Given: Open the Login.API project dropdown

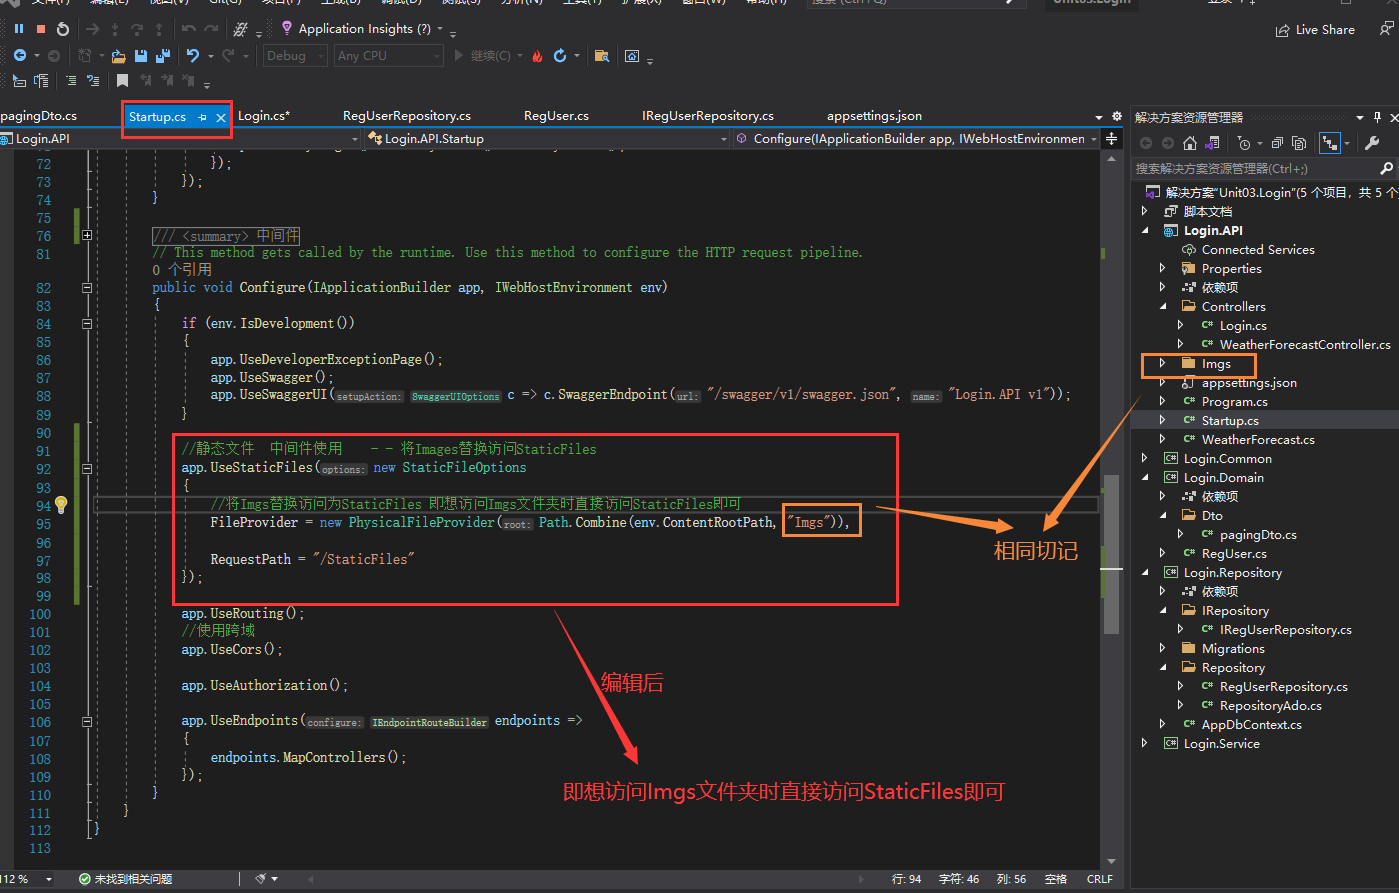Looking at the screenshot, I should 181,139.
